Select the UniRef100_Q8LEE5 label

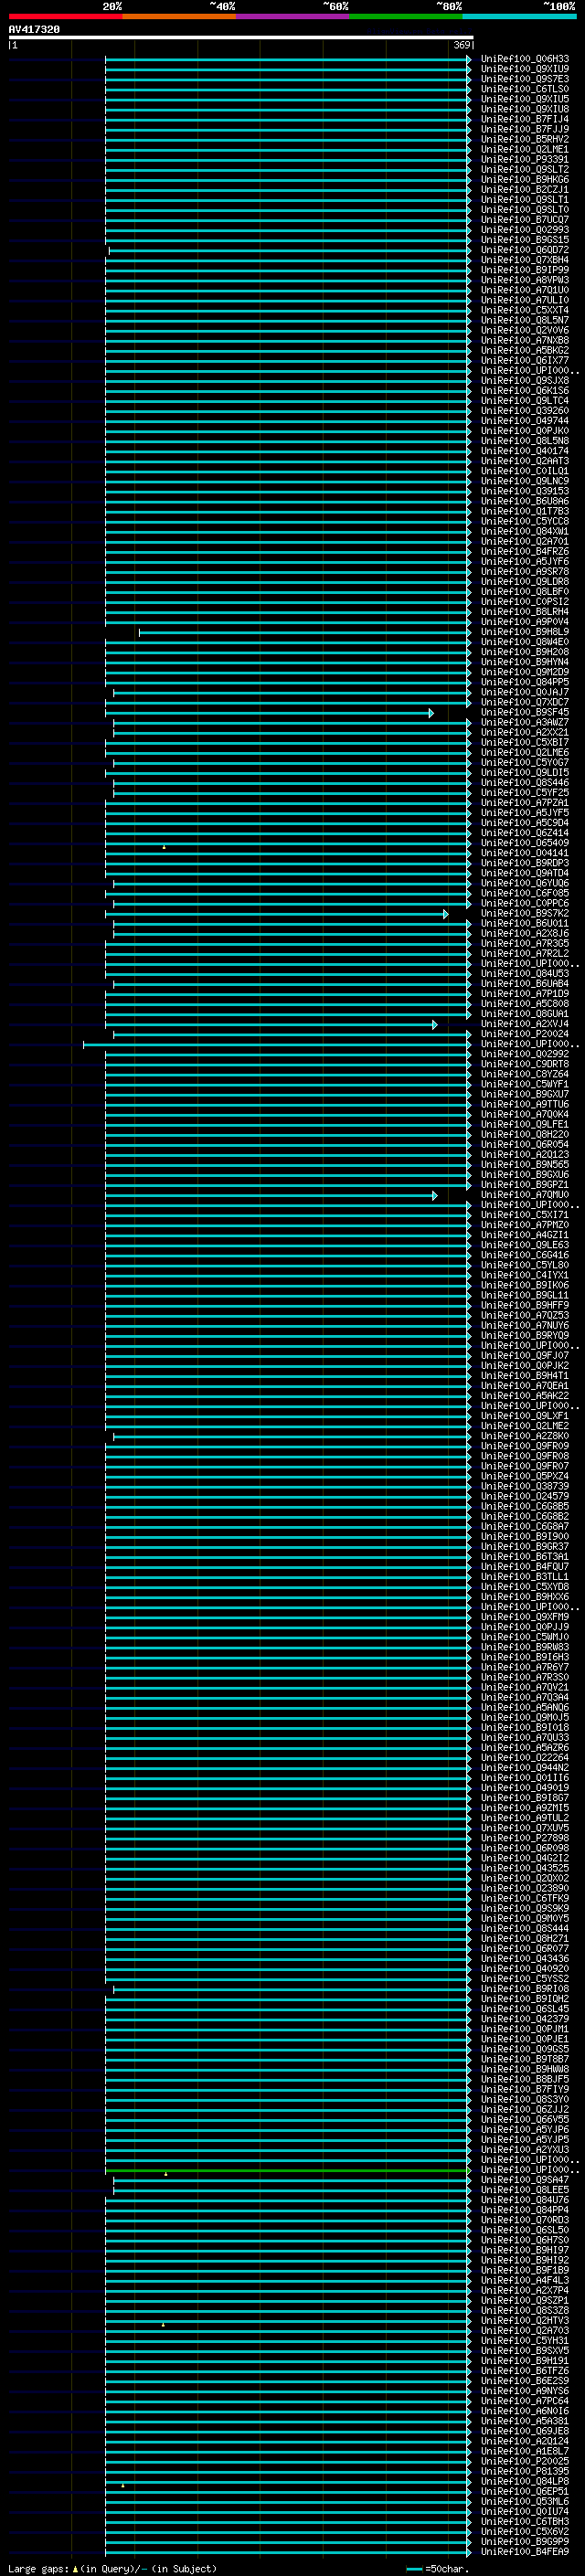[x=525, y=2190]
